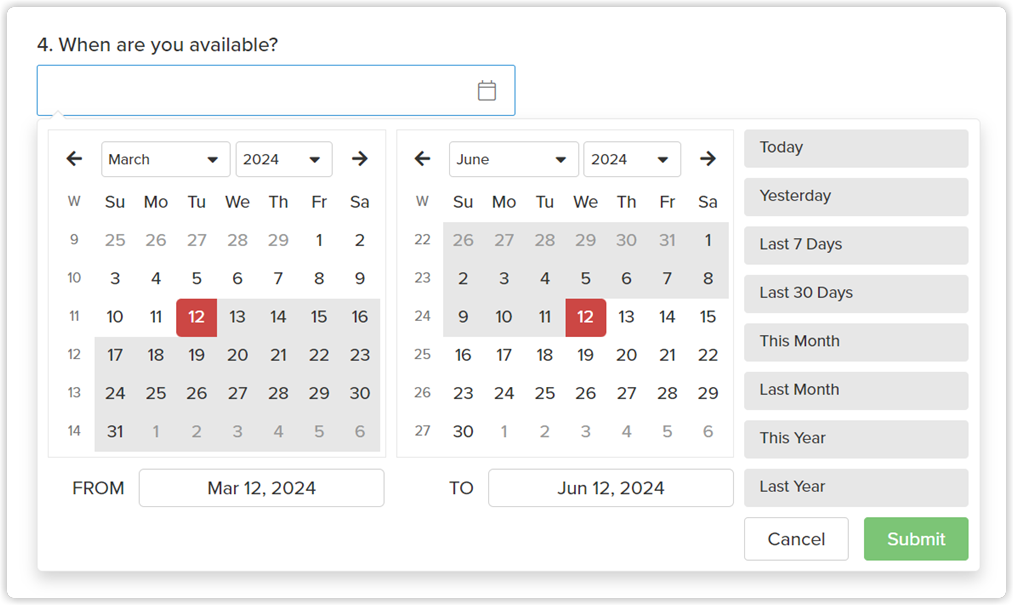Click week number 12 in March calendar
Screen dimensions: 1014x606
point(74,354)
